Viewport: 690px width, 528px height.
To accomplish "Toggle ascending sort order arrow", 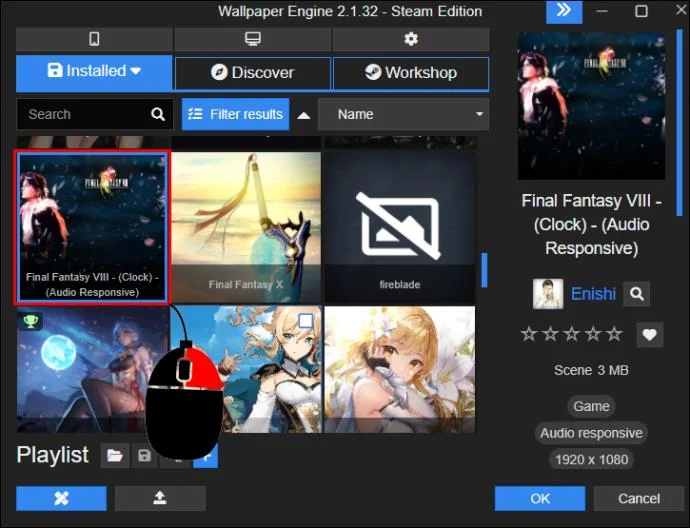I will click(x=304, y=116).
